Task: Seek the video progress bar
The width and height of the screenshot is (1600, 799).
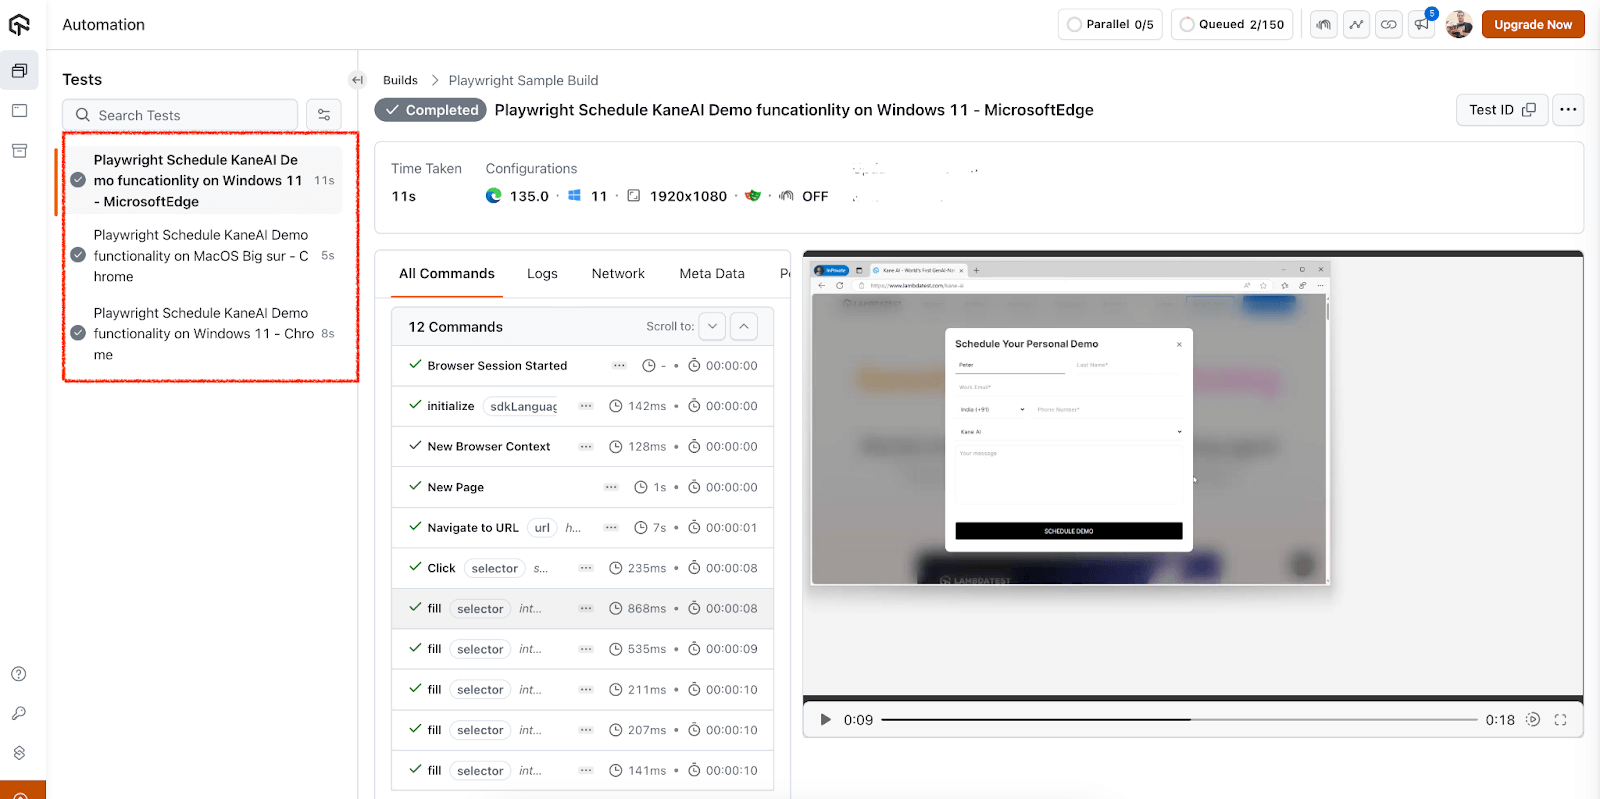Action: (1179, 720)
